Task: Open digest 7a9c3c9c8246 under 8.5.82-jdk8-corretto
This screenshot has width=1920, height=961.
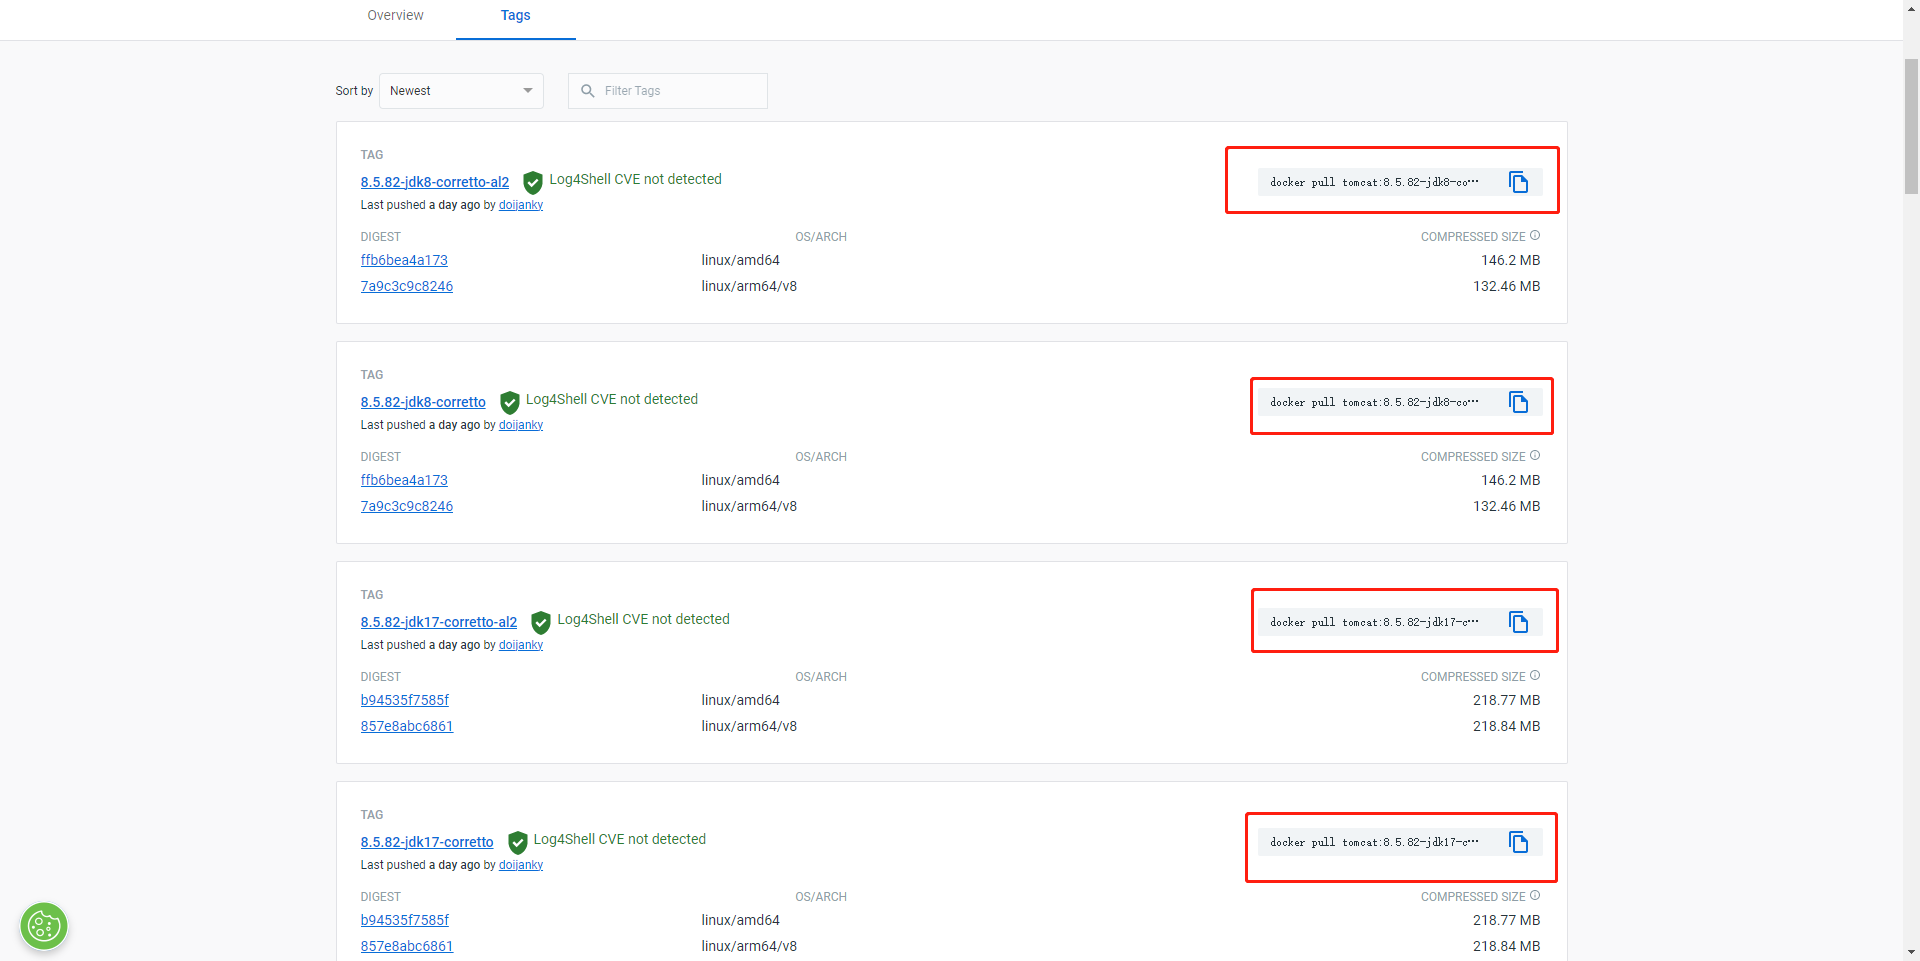Action: [x=407, y=506]
